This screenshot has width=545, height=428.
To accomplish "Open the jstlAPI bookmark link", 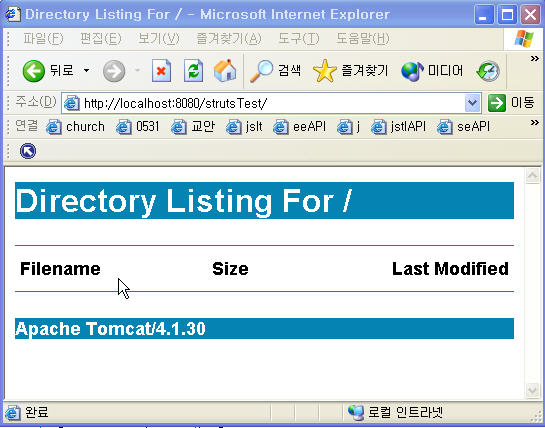I will [398, 127].
